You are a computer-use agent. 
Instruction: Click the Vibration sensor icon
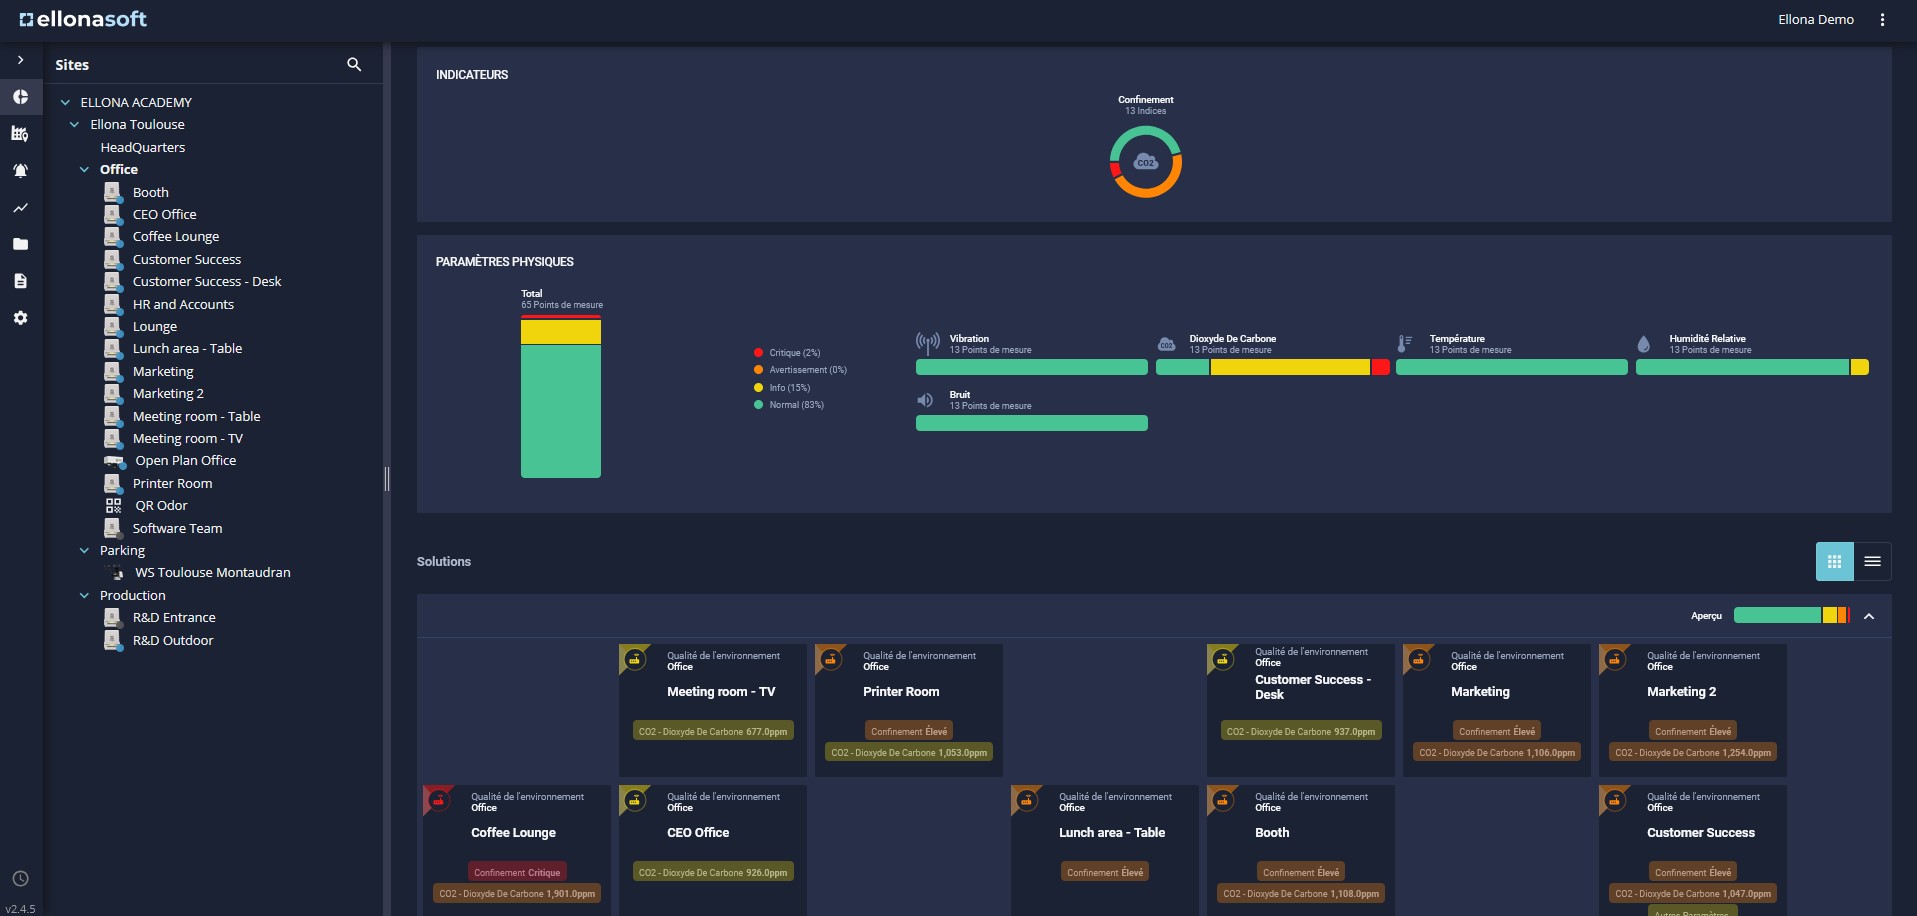point(928,344)
